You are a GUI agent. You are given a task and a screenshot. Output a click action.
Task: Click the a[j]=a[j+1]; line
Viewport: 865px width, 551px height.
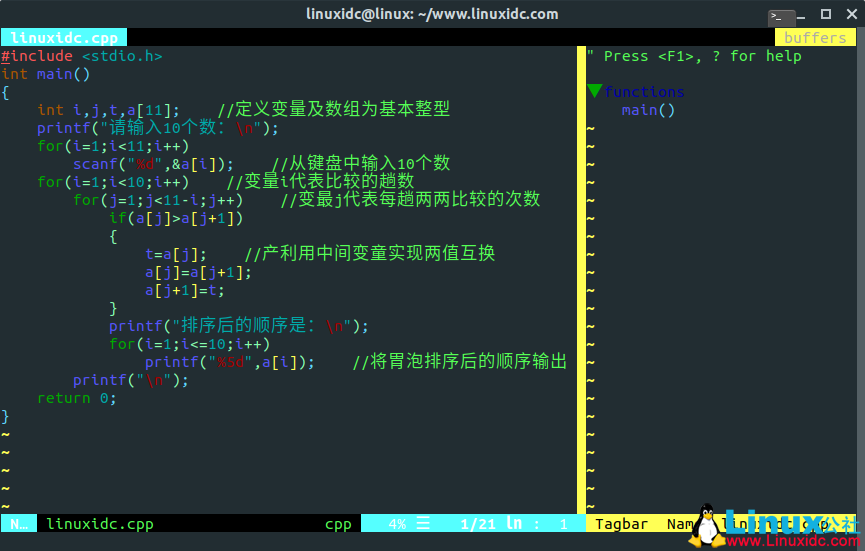tap(199, 272)
